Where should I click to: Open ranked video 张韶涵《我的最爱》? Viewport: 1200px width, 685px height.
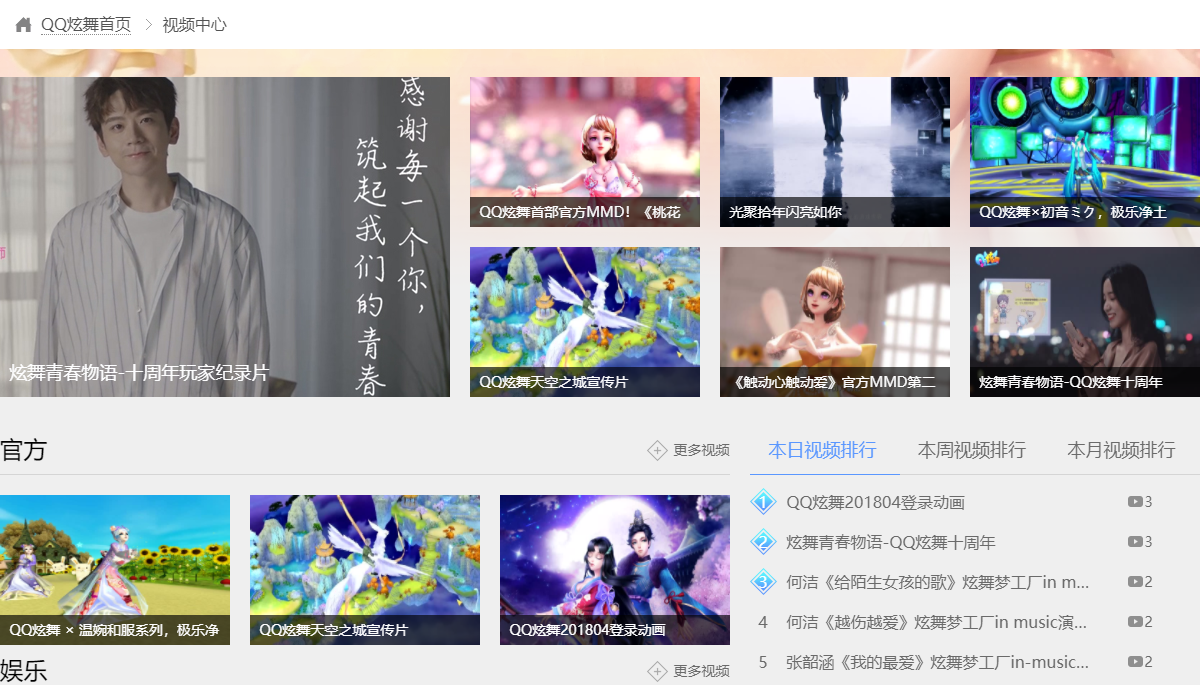[938, 662]
